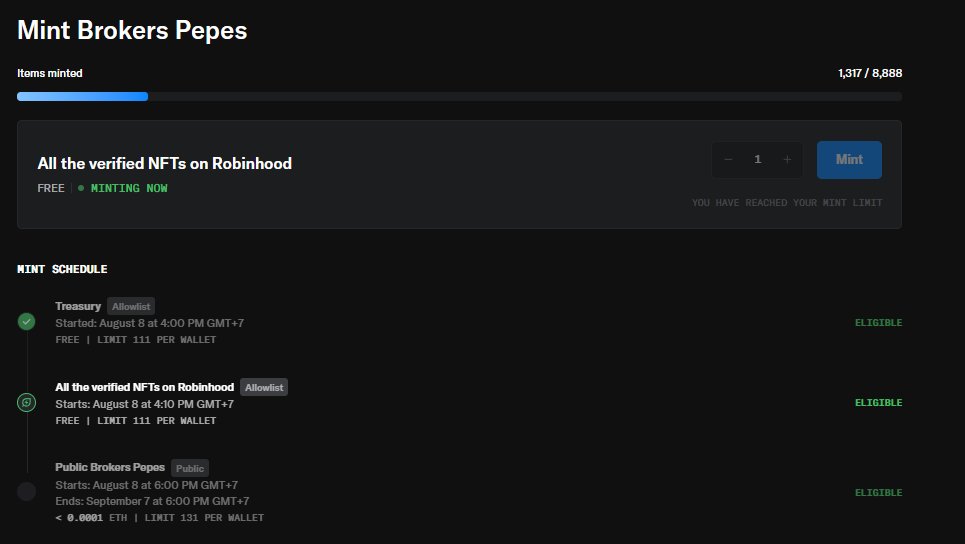Click 'FREE | LIMIT 111 PER WALLET' under verified NFTs stage
The image size is (965, 544).
coord(135,421)
